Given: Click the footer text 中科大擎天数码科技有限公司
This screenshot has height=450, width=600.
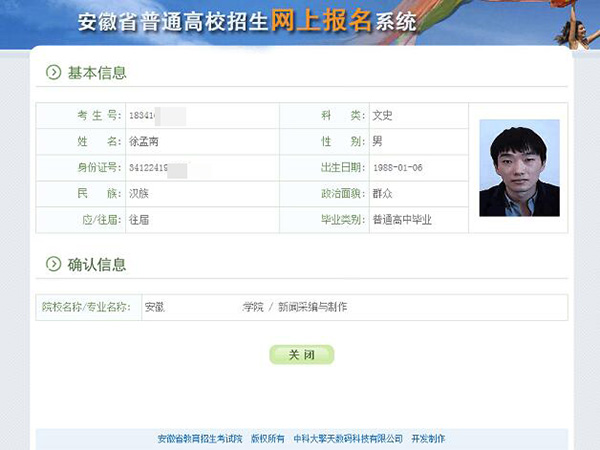Looking at the screenshot, I should [x=348, y=439].
